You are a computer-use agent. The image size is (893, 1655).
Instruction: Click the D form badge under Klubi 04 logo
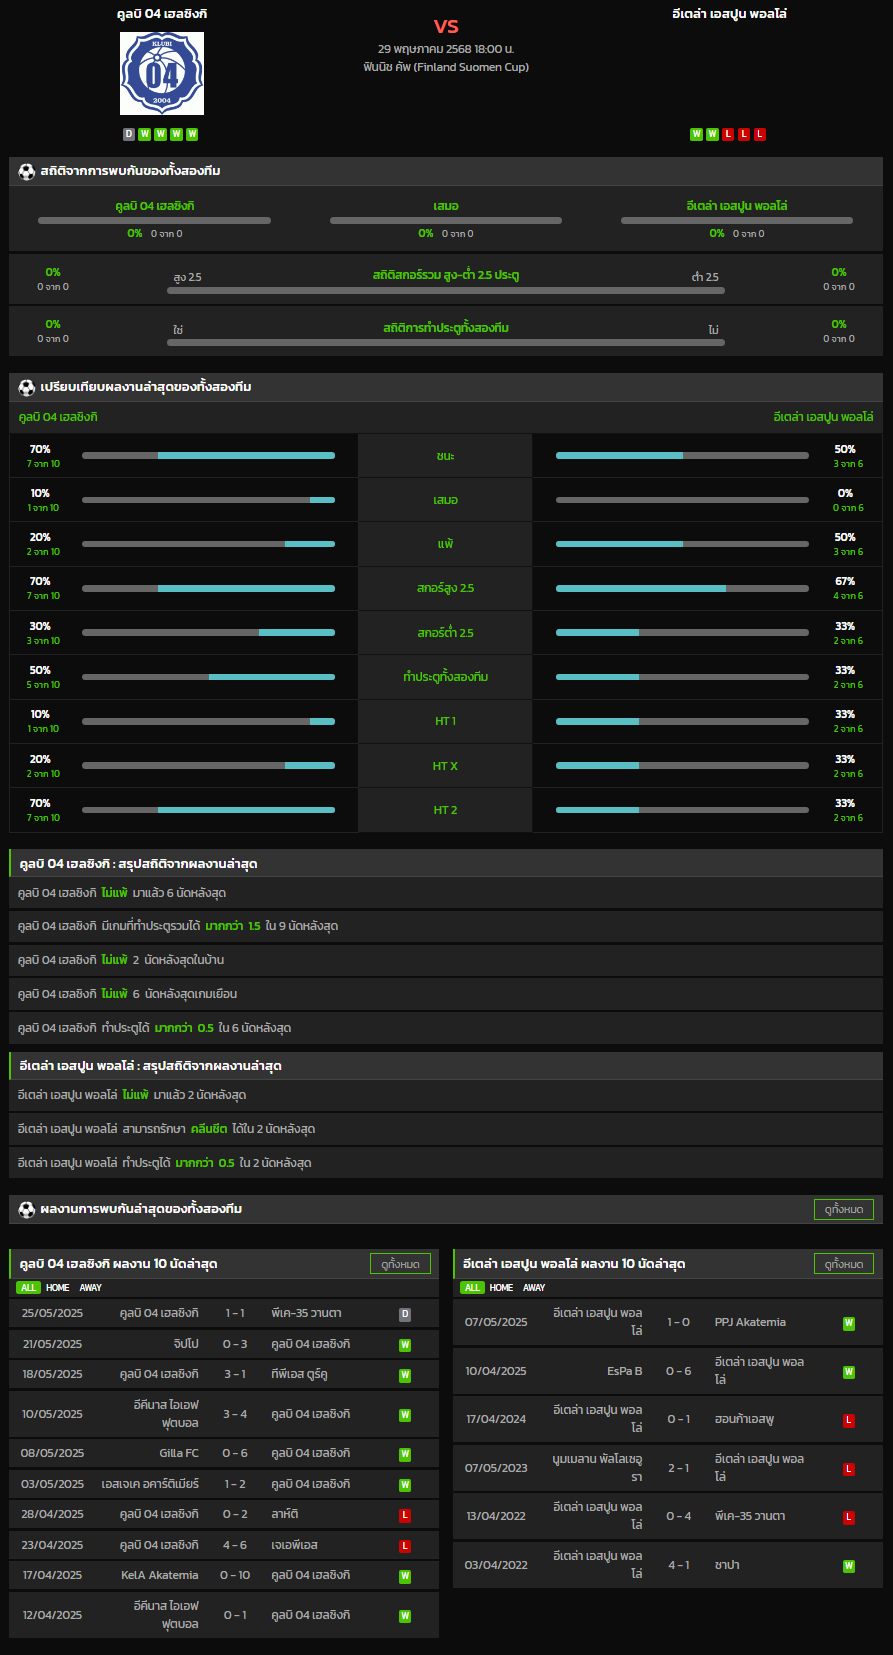pos(129,134)
